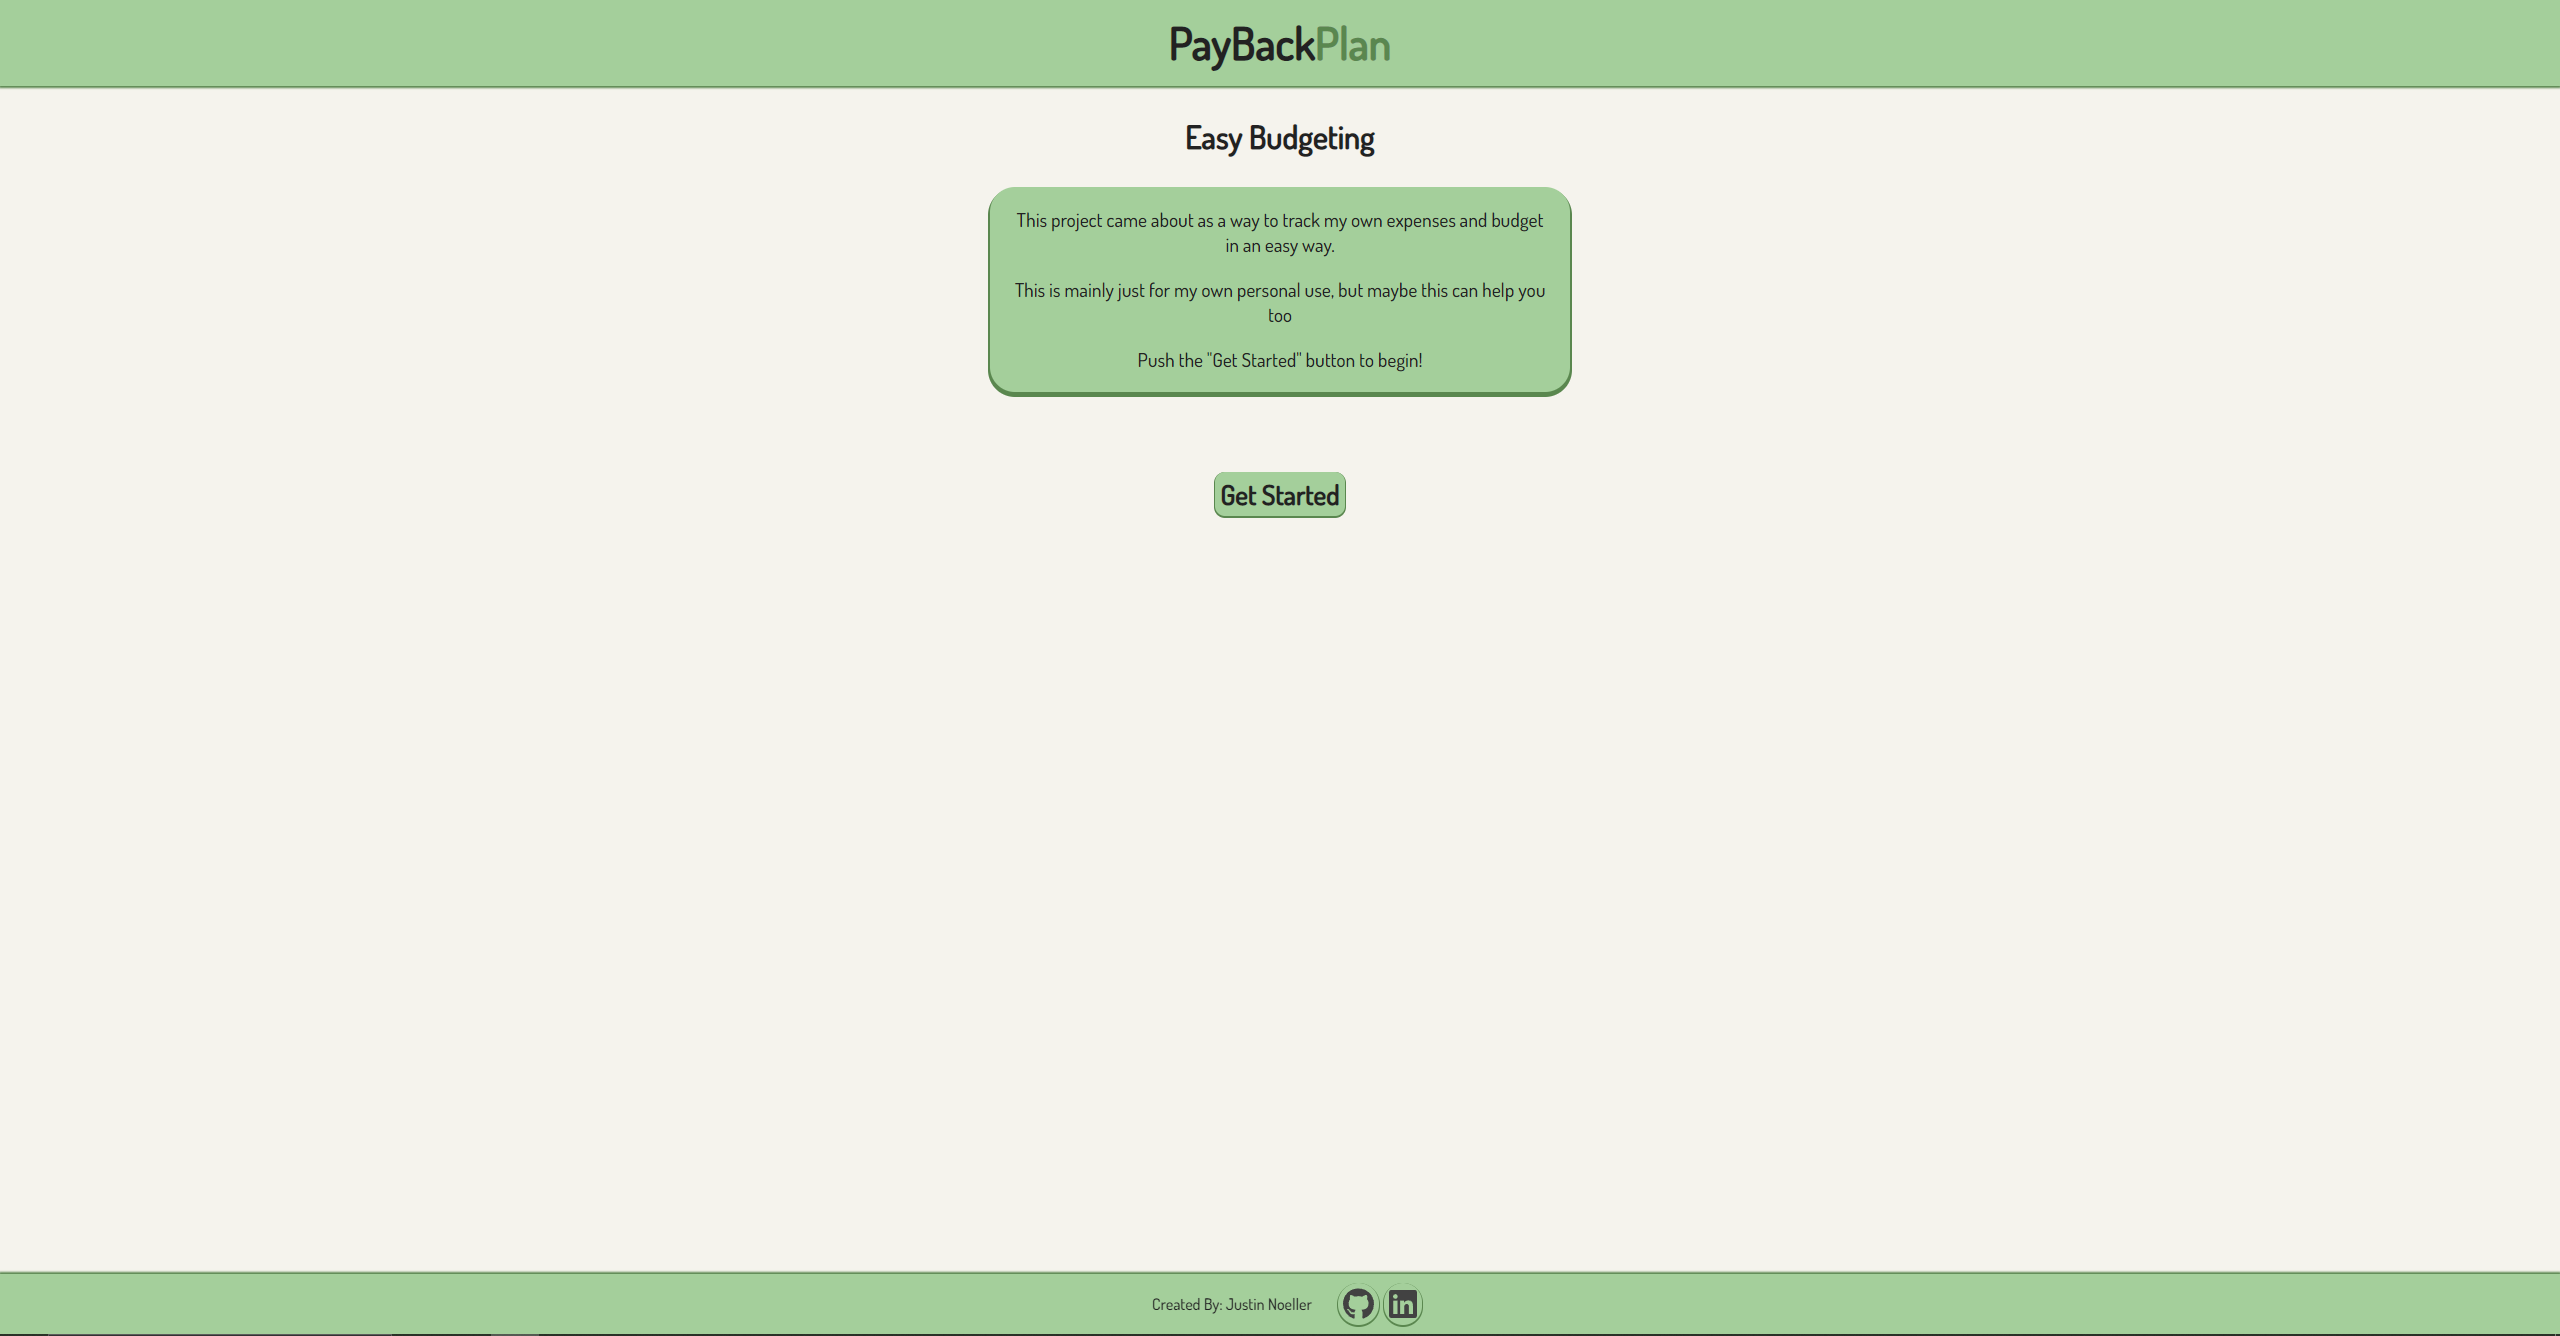The height and width of the screenshot is (1336, 2560).
Task: Click the dark taskbar at screen bottom
Action: [1279, 1331]
